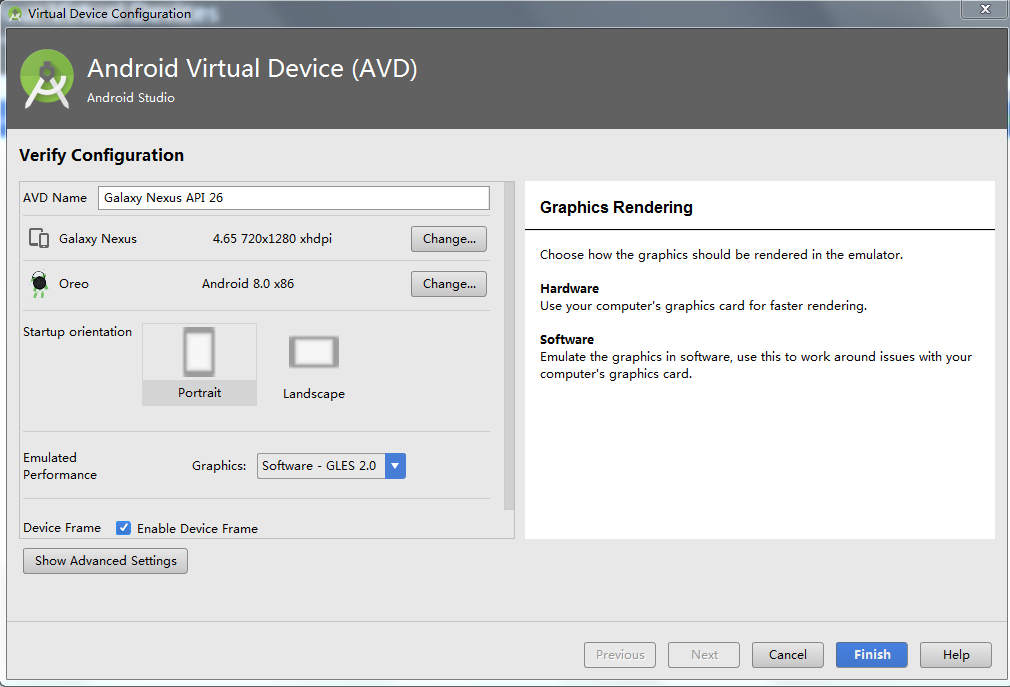Close the Virtual Device Configuration window
1010x687 pixels.
(x=984, y=9)
